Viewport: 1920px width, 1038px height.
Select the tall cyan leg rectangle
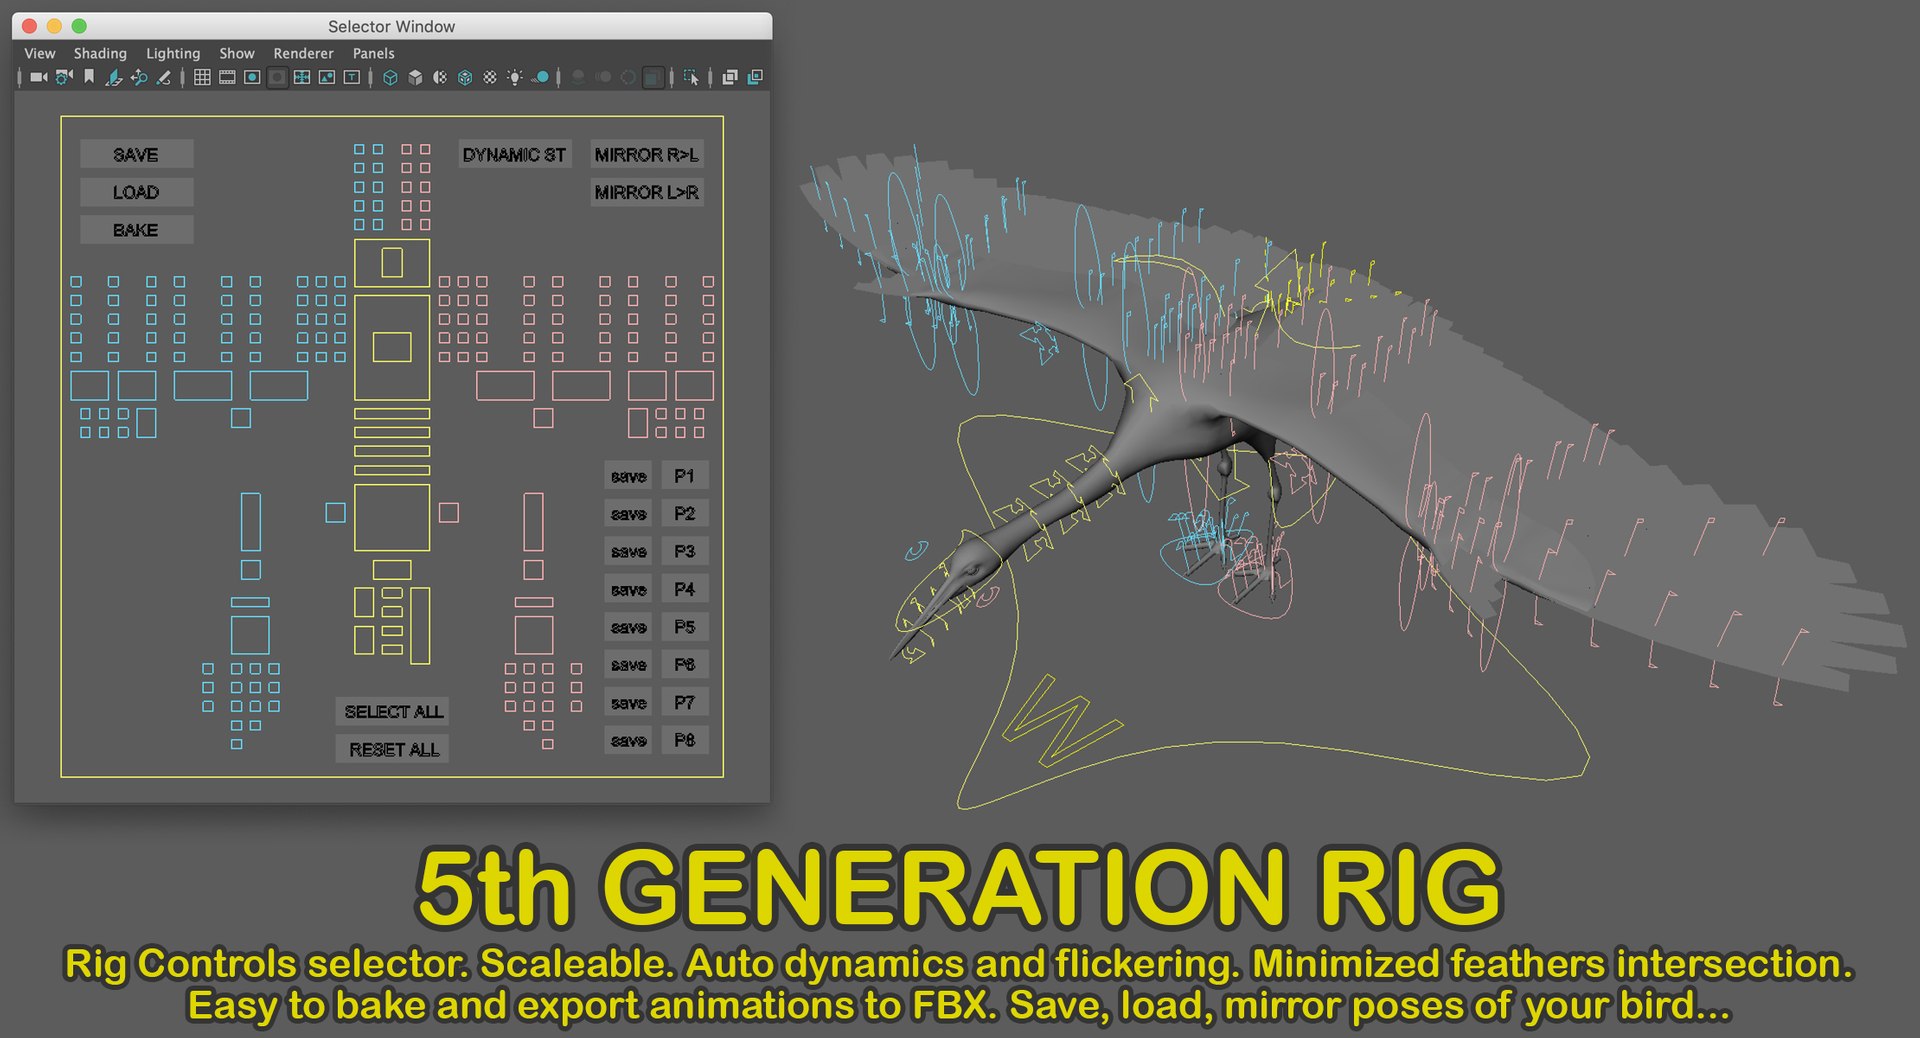(x=251, y=522)
